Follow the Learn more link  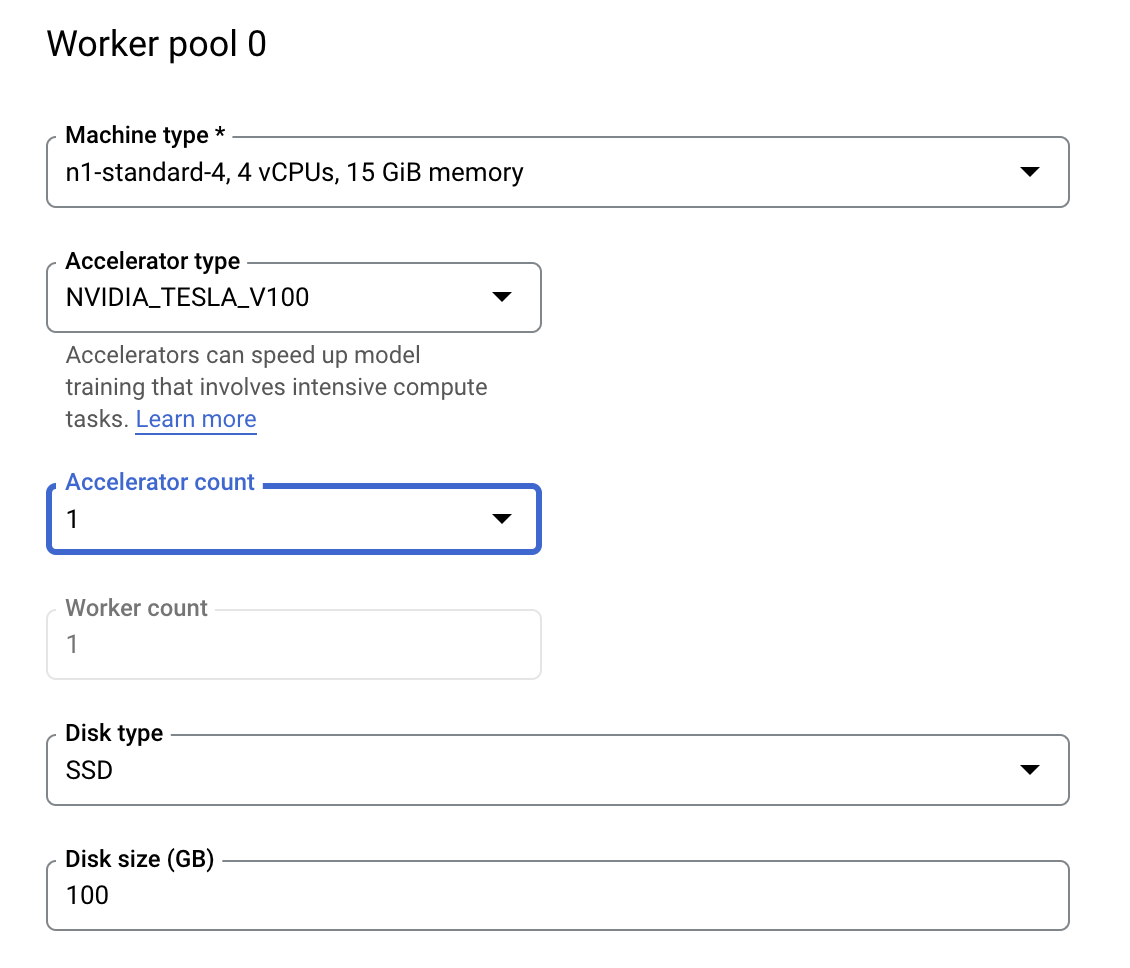pos(196,419)
